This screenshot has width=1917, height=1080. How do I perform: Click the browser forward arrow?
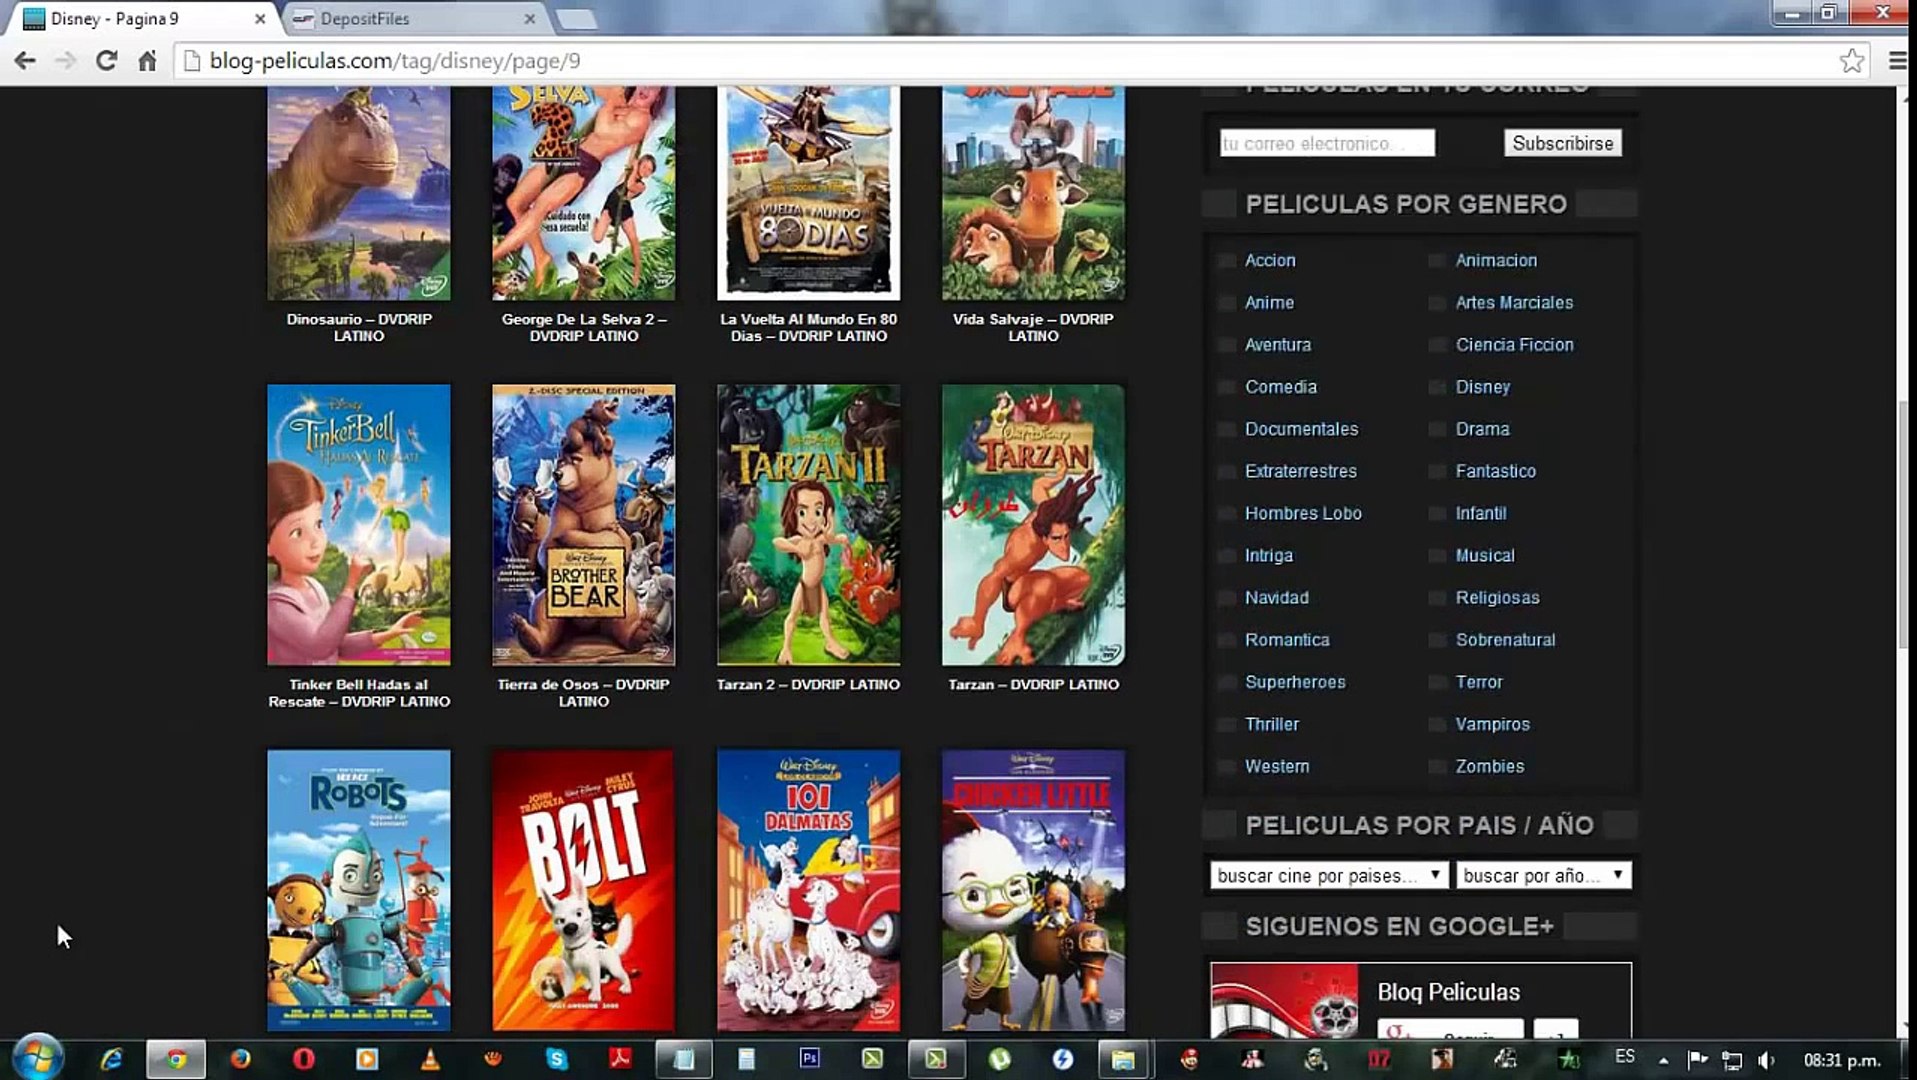(66, 61)
